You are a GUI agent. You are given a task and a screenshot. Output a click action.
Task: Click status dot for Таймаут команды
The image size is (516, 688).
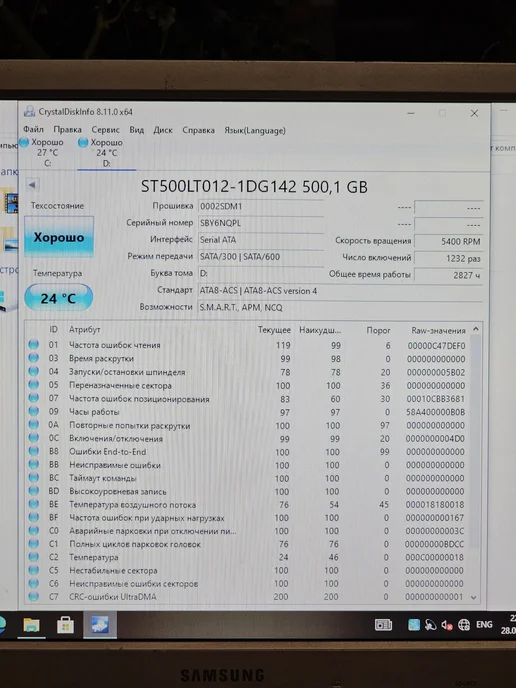[x=33, y=477]
